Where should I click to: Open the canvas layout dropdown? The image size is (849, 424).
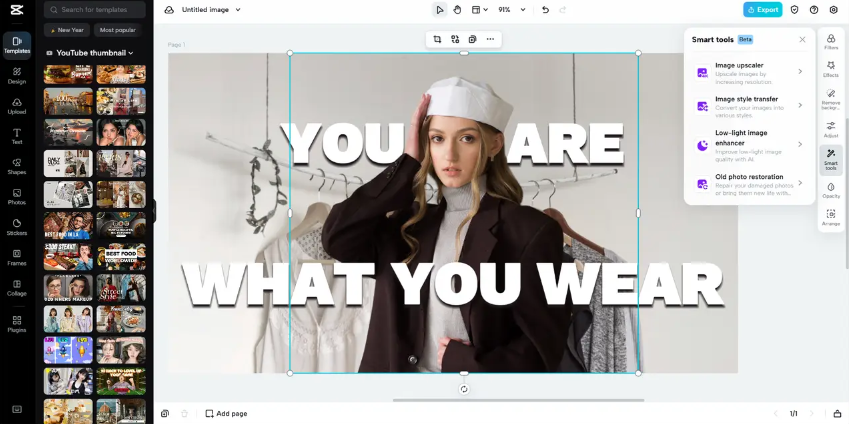coord(479,10)
